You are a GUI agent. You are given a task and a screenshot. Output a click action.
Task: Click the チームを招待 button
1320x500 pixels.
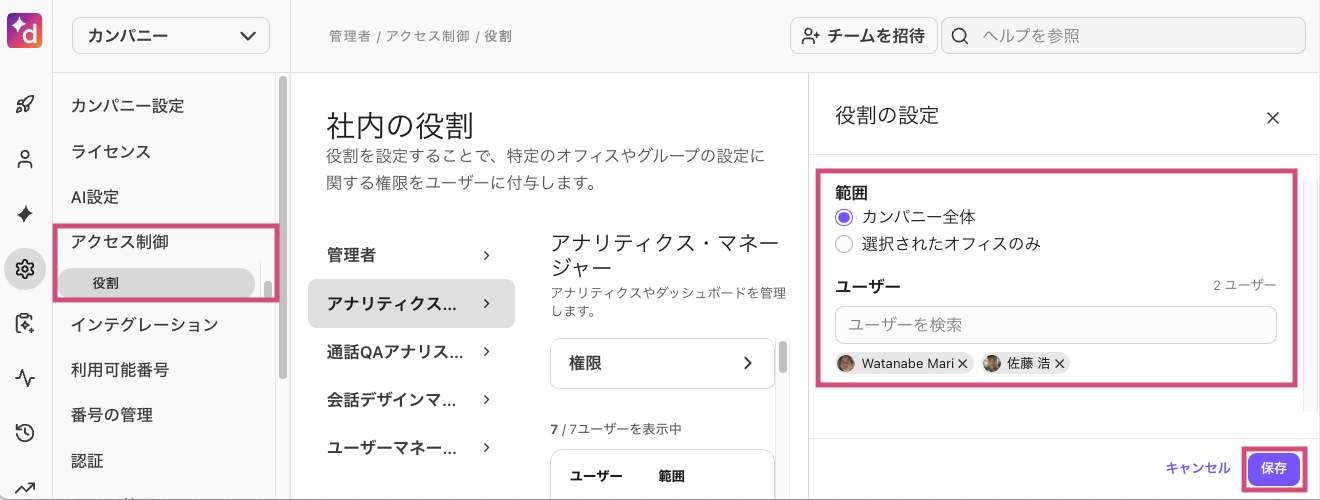(864, 36)
